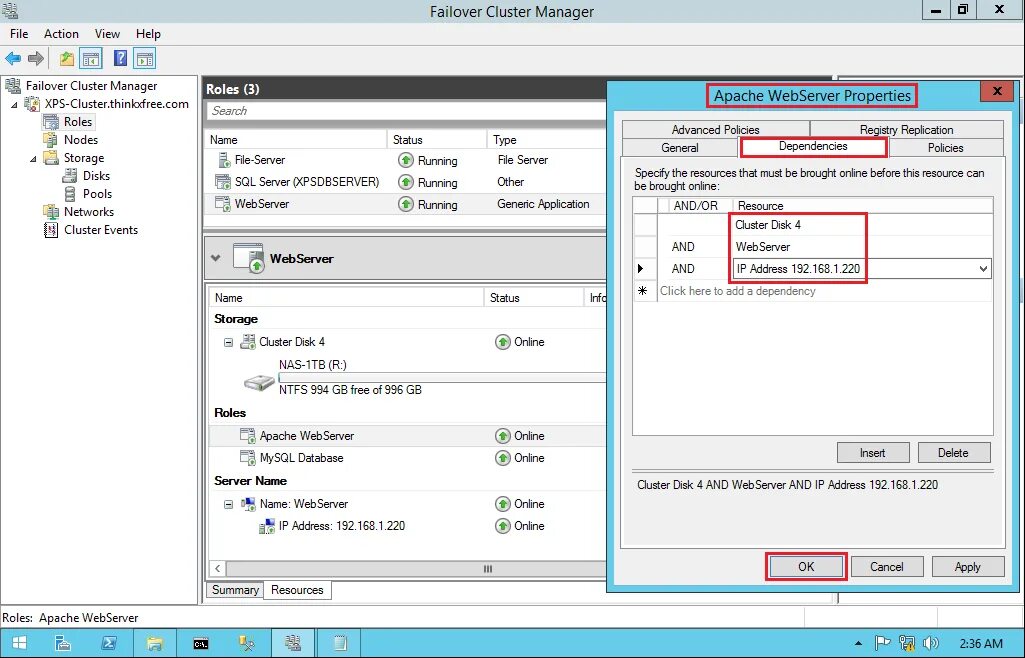Click the large WebServer header icon

(248, 258)
